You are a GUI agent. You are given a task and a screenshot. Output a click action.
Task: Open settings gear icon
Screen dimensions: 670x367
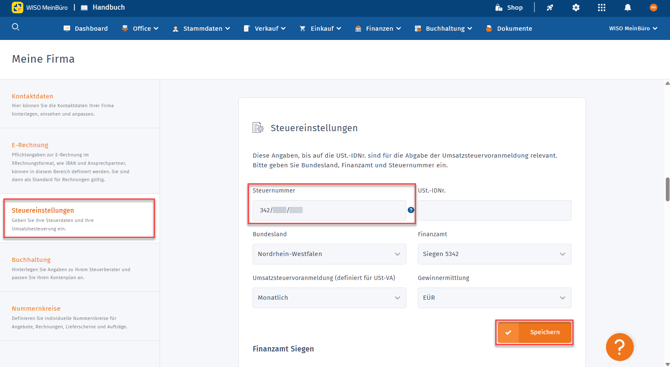click(x=576, y=7)
